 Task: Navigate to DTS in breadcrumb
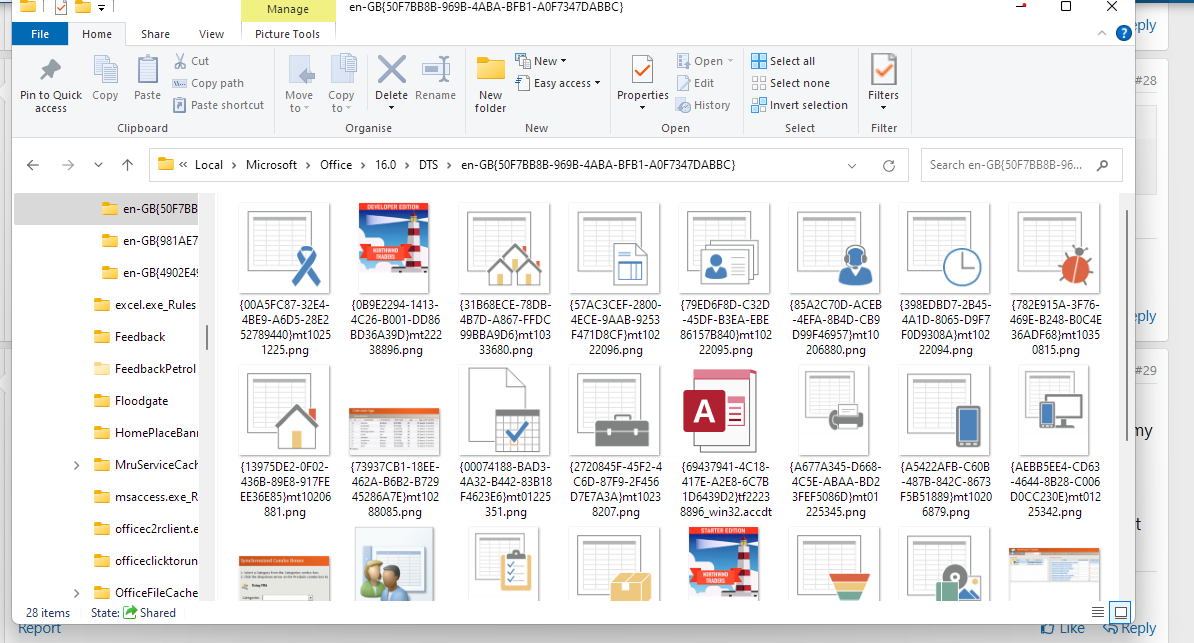point(428,165)
